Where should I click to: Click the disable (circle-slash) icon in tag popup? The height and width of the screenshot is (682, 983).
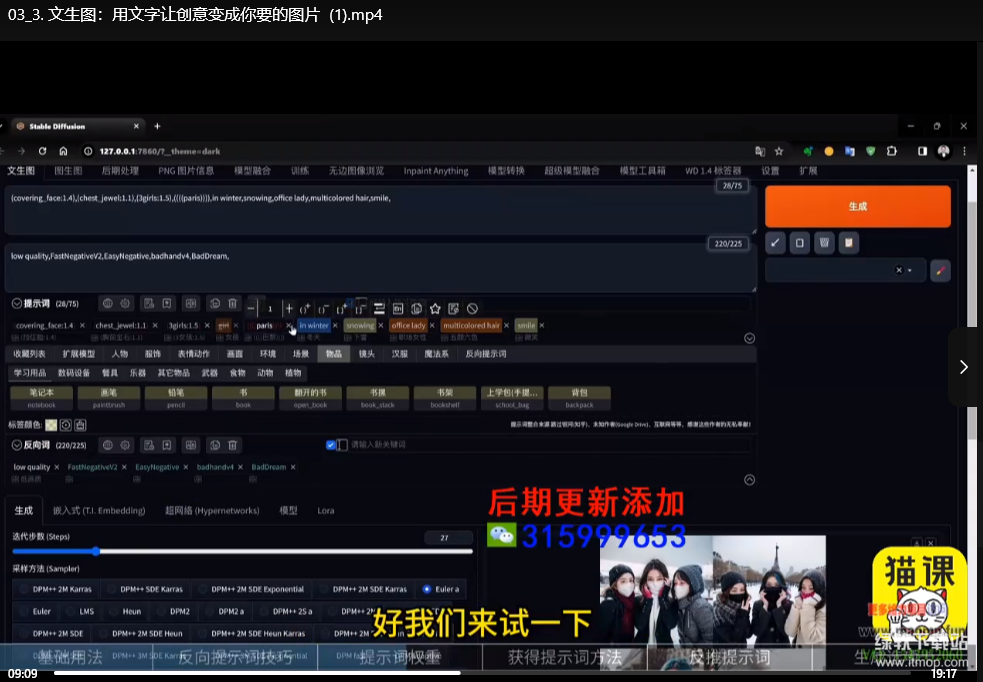point(472,309)
